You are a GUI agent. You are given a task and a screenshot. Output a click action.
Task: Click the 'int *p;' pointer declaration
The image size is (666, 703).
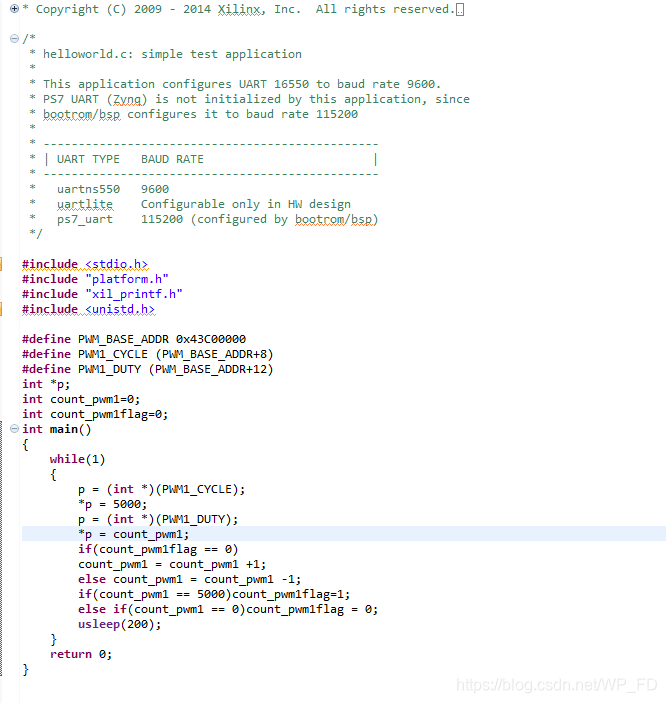click(x=46, y=384)
